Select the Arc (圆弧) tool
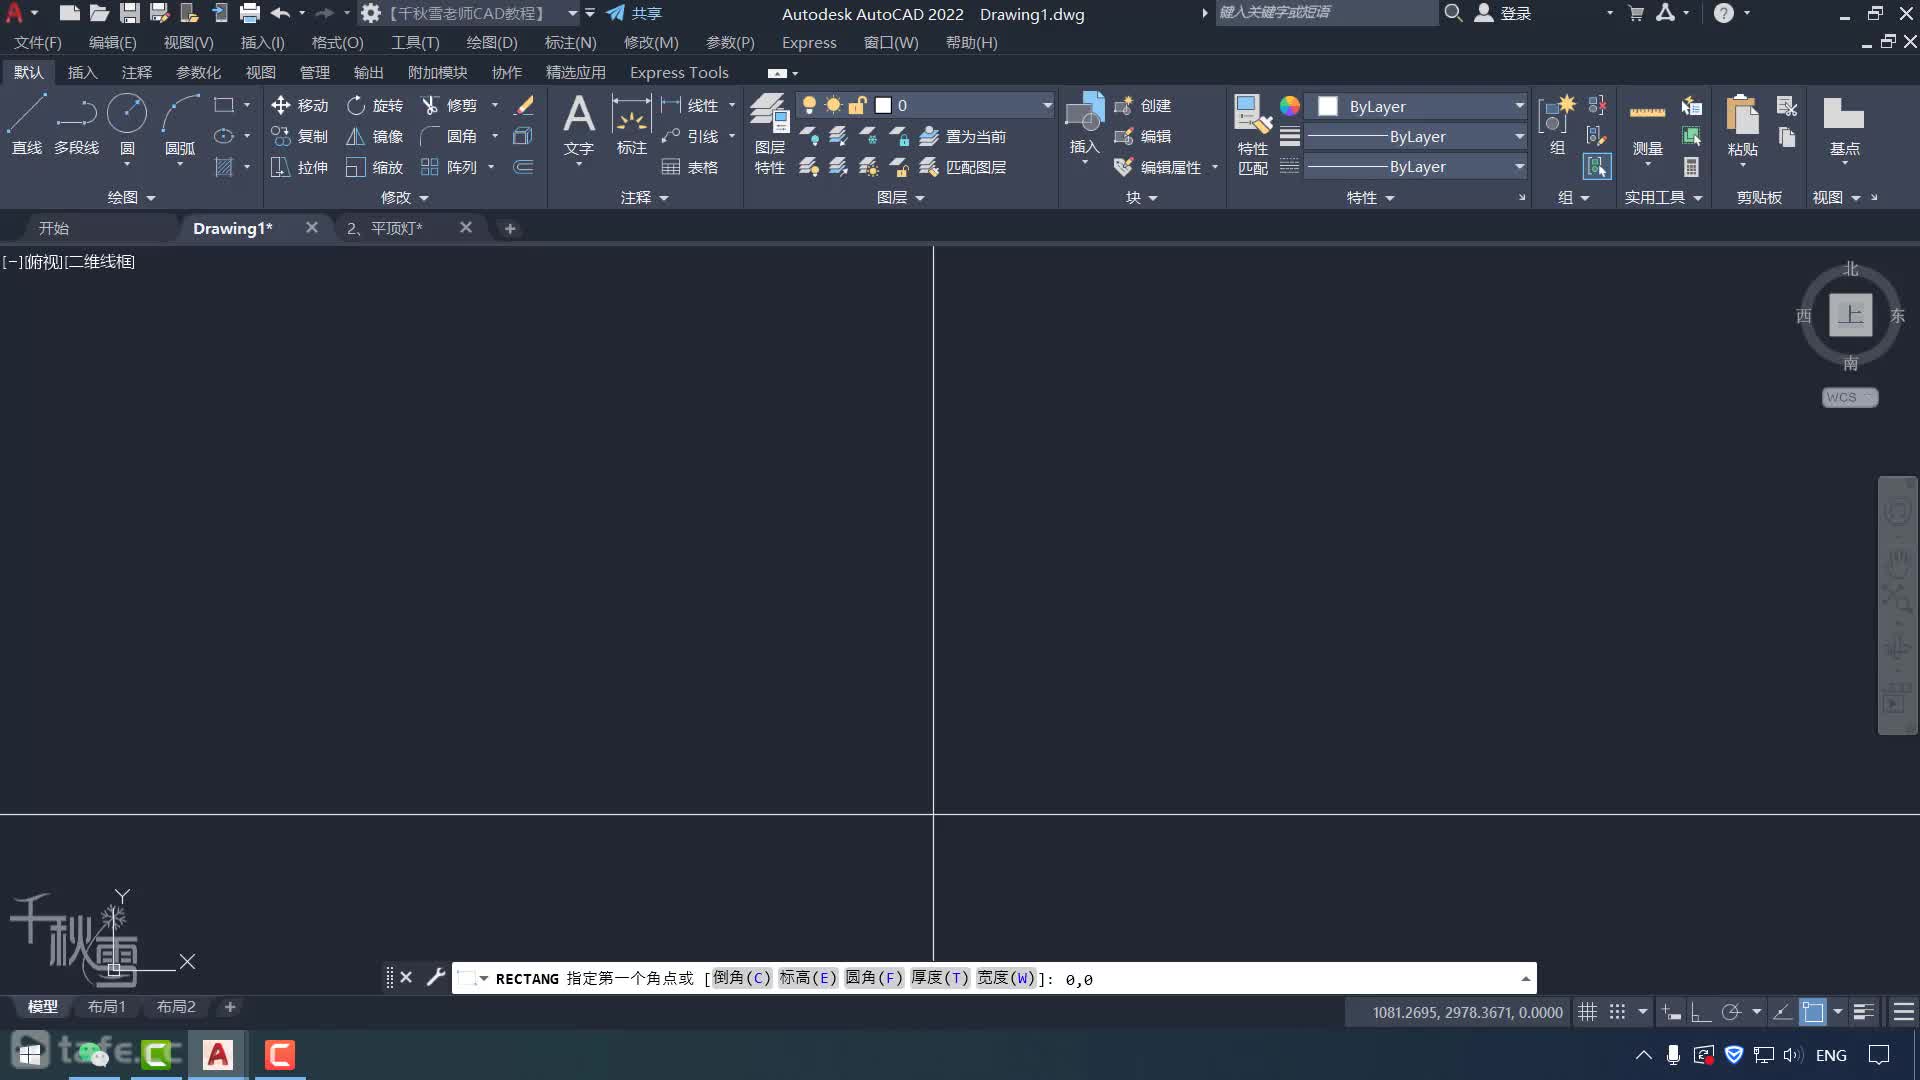The height and width of the screenshot is (1080, 1920). tap(180, 125)
